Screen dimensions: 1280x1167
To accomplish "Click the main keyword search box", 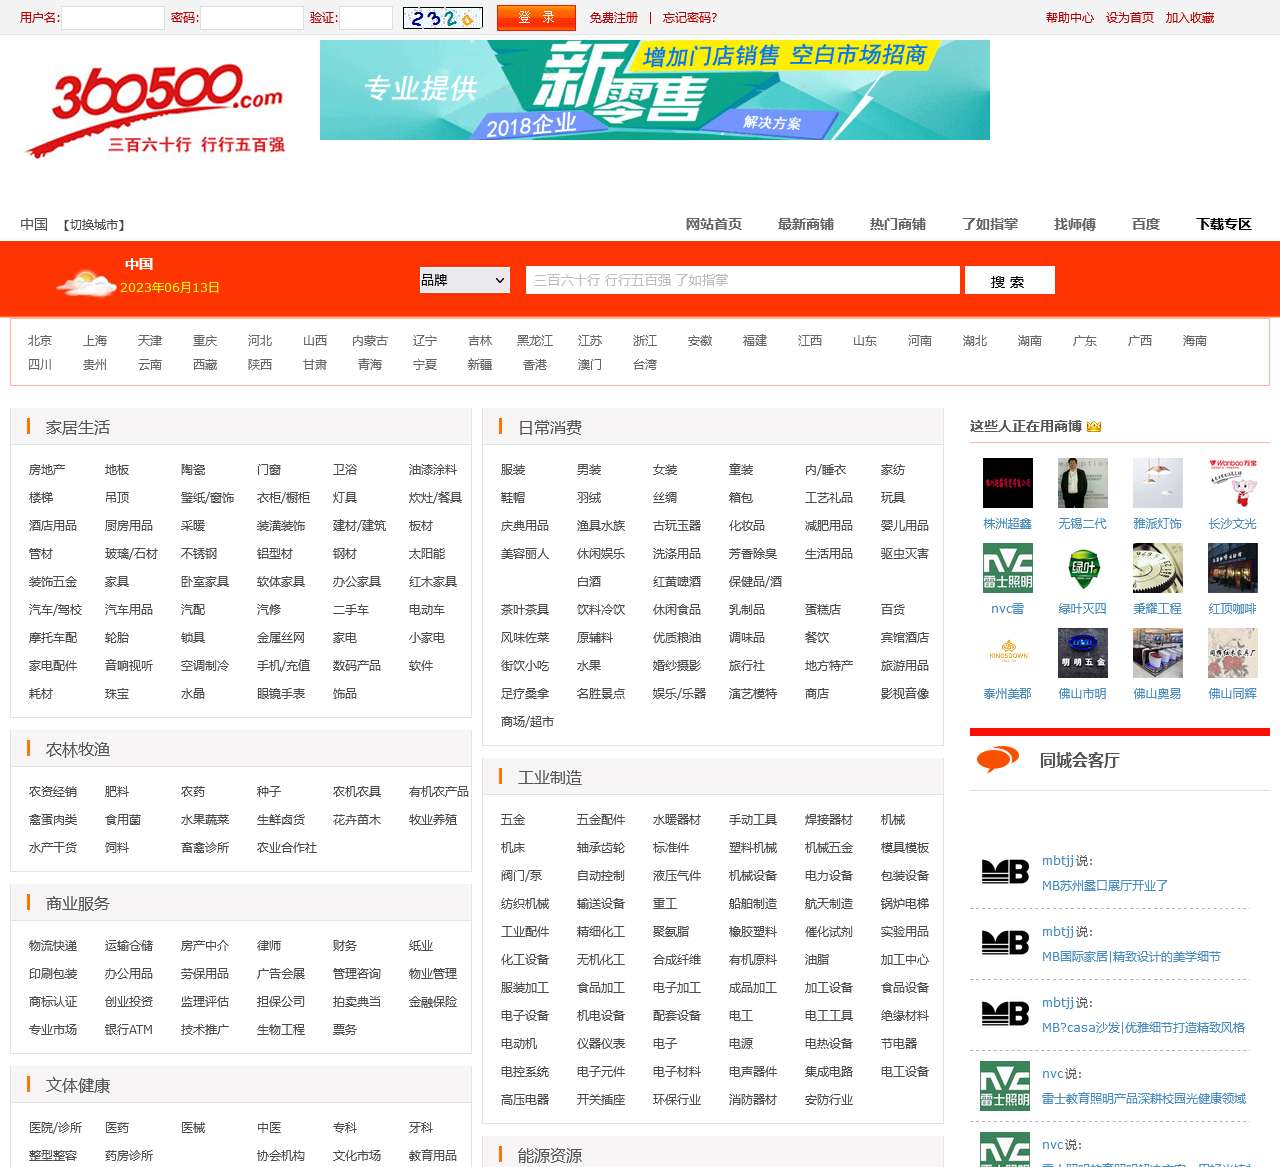I will click(742, 280).
